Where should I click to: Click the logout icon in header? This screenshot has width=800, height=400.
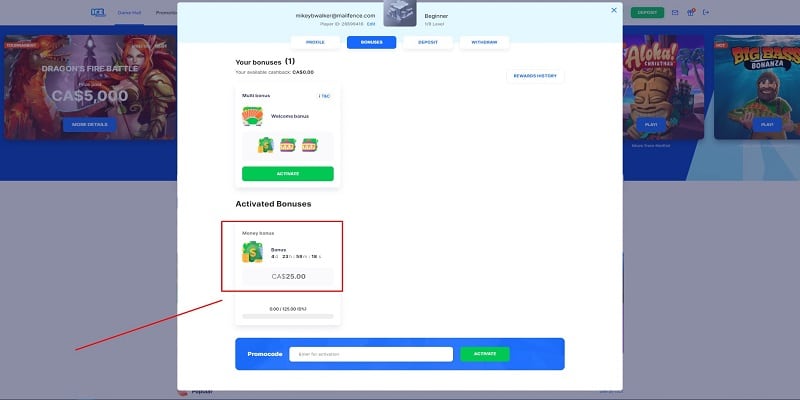click(706, 12)
